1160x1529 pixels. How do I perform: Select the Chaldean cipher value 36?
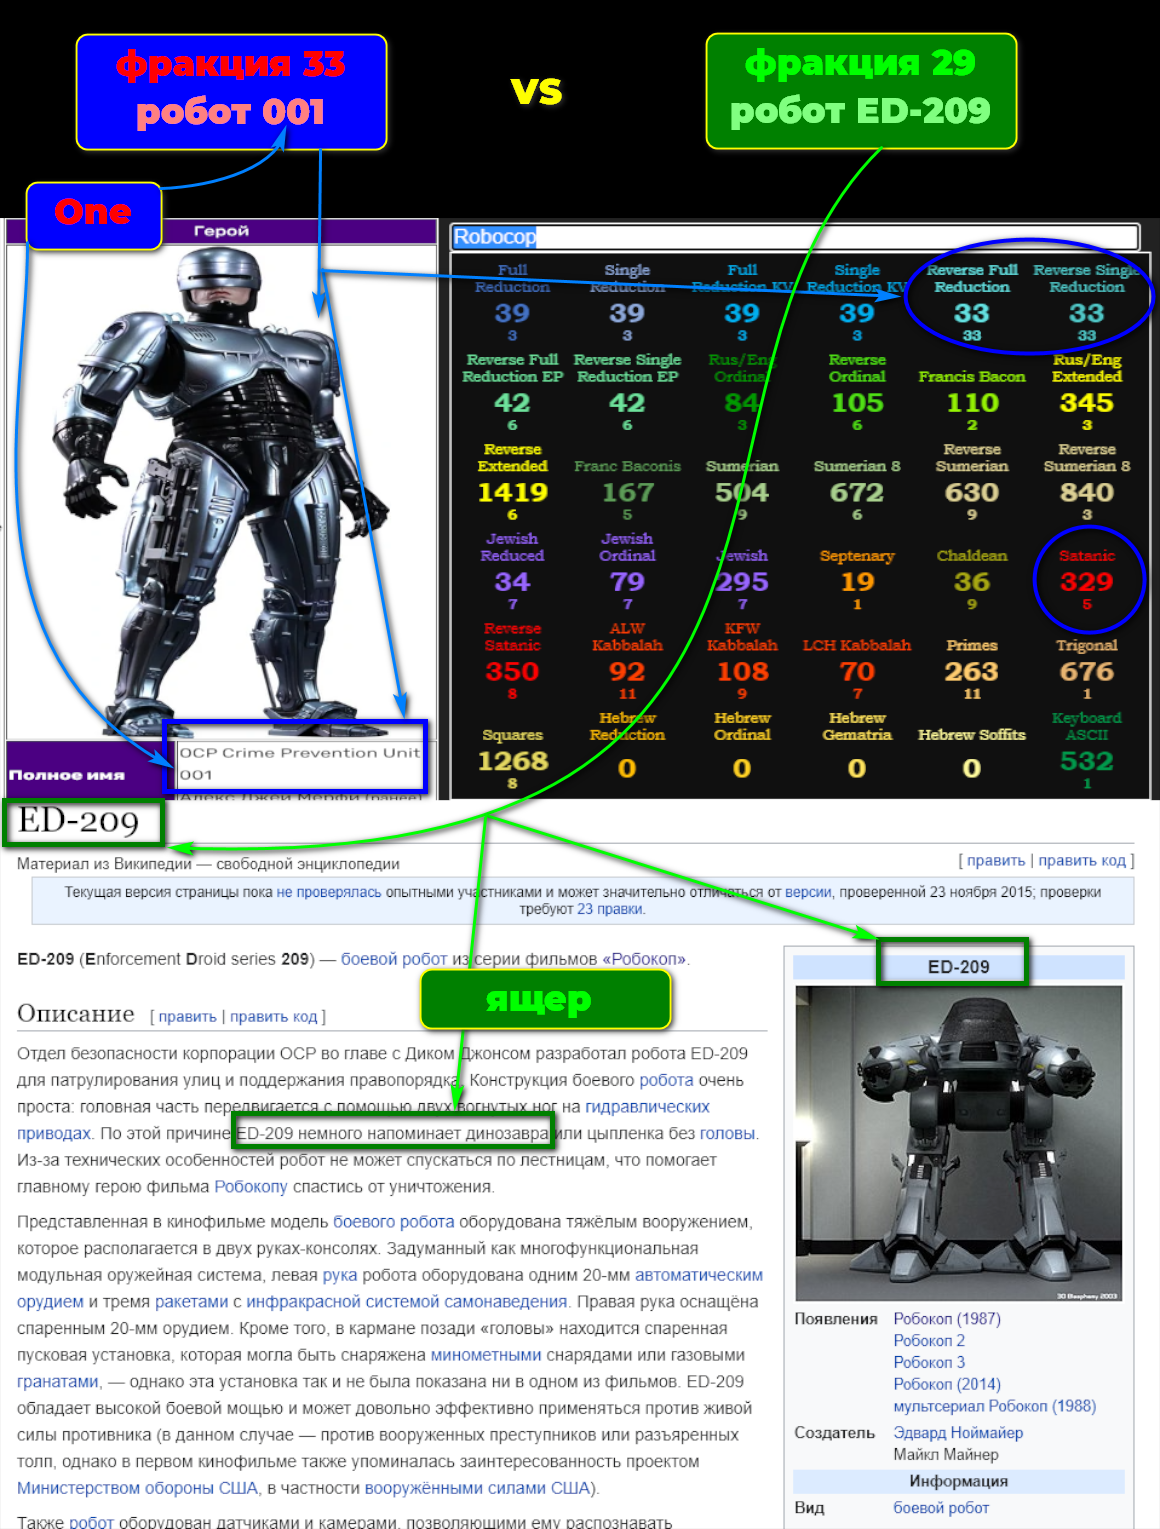pos(972,582)
